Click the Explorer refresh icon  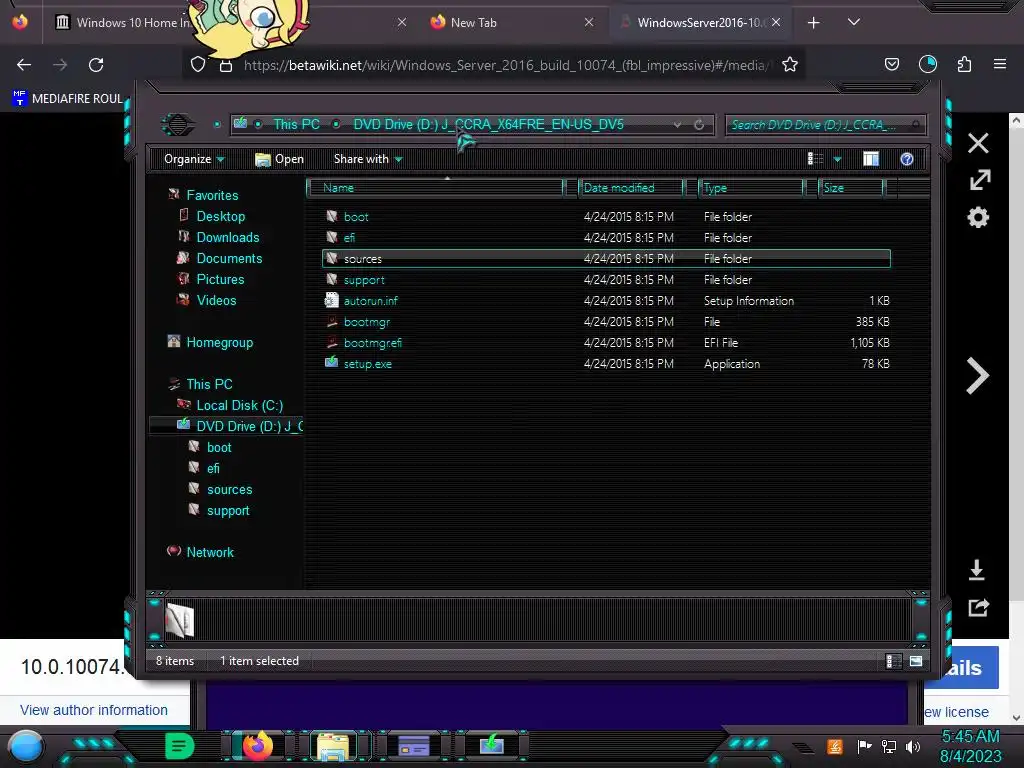click(699, 125)
